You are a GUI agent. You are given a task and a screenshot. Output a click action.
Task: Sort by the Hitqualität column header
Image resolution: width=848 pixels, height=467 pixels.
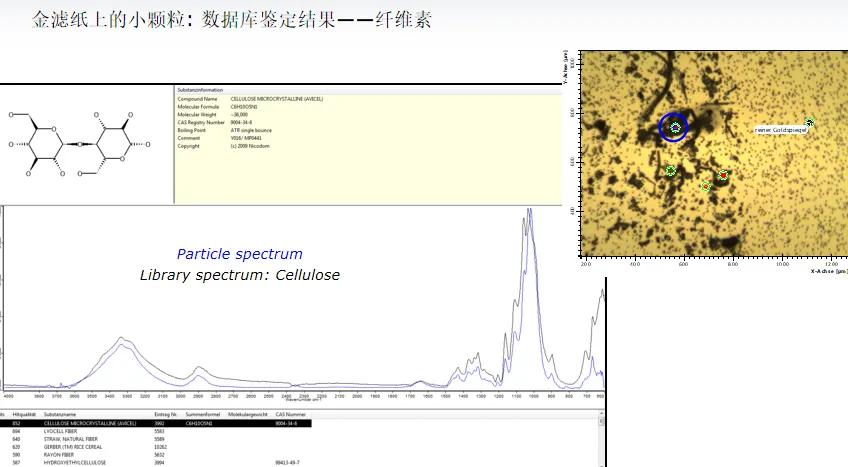point(24,415)
